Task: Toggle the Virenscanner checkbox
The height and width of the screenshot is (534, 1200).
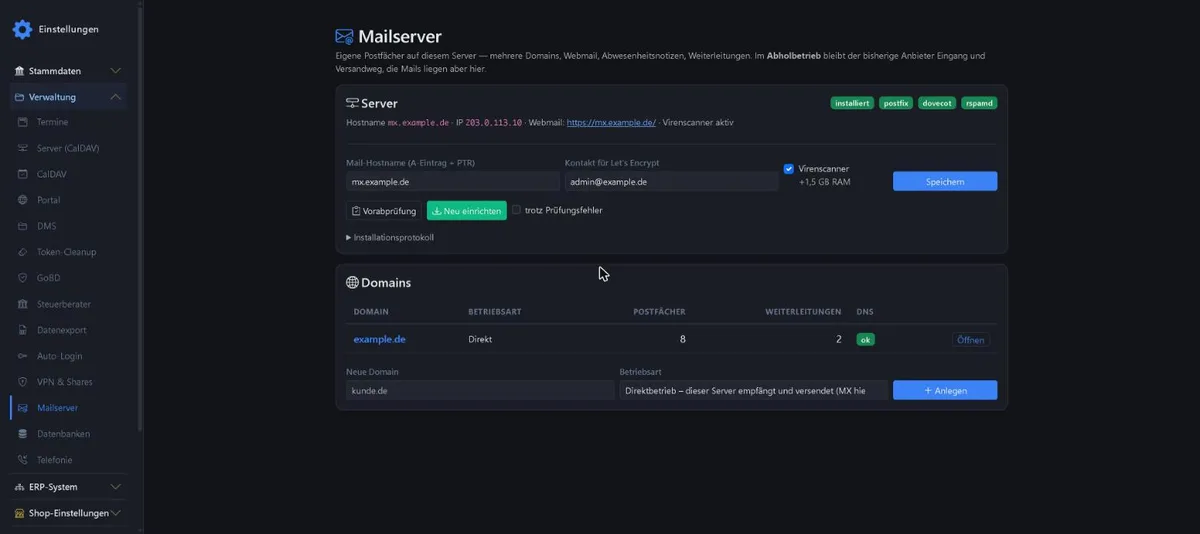Action: coord(789,169)
